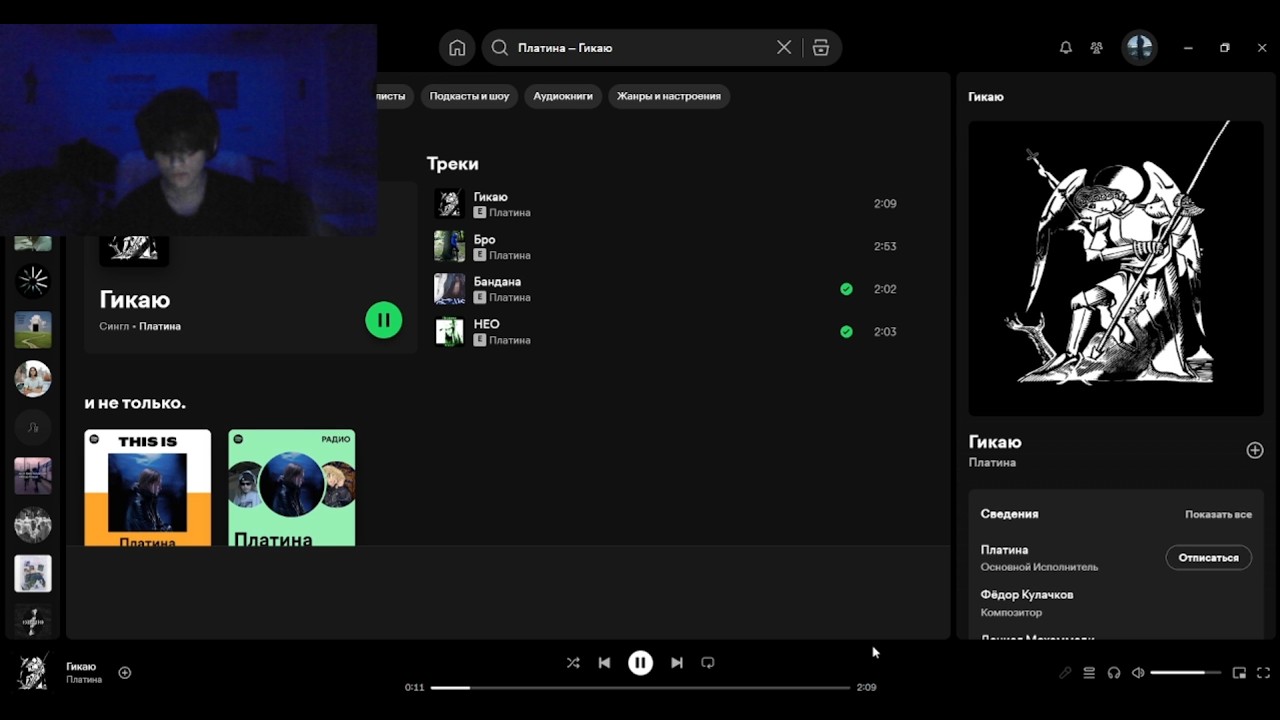Select the Жанры и настроения filter
Viewport: 1280px width, 720px height.
pyautogui.click(x=669, y=96)
